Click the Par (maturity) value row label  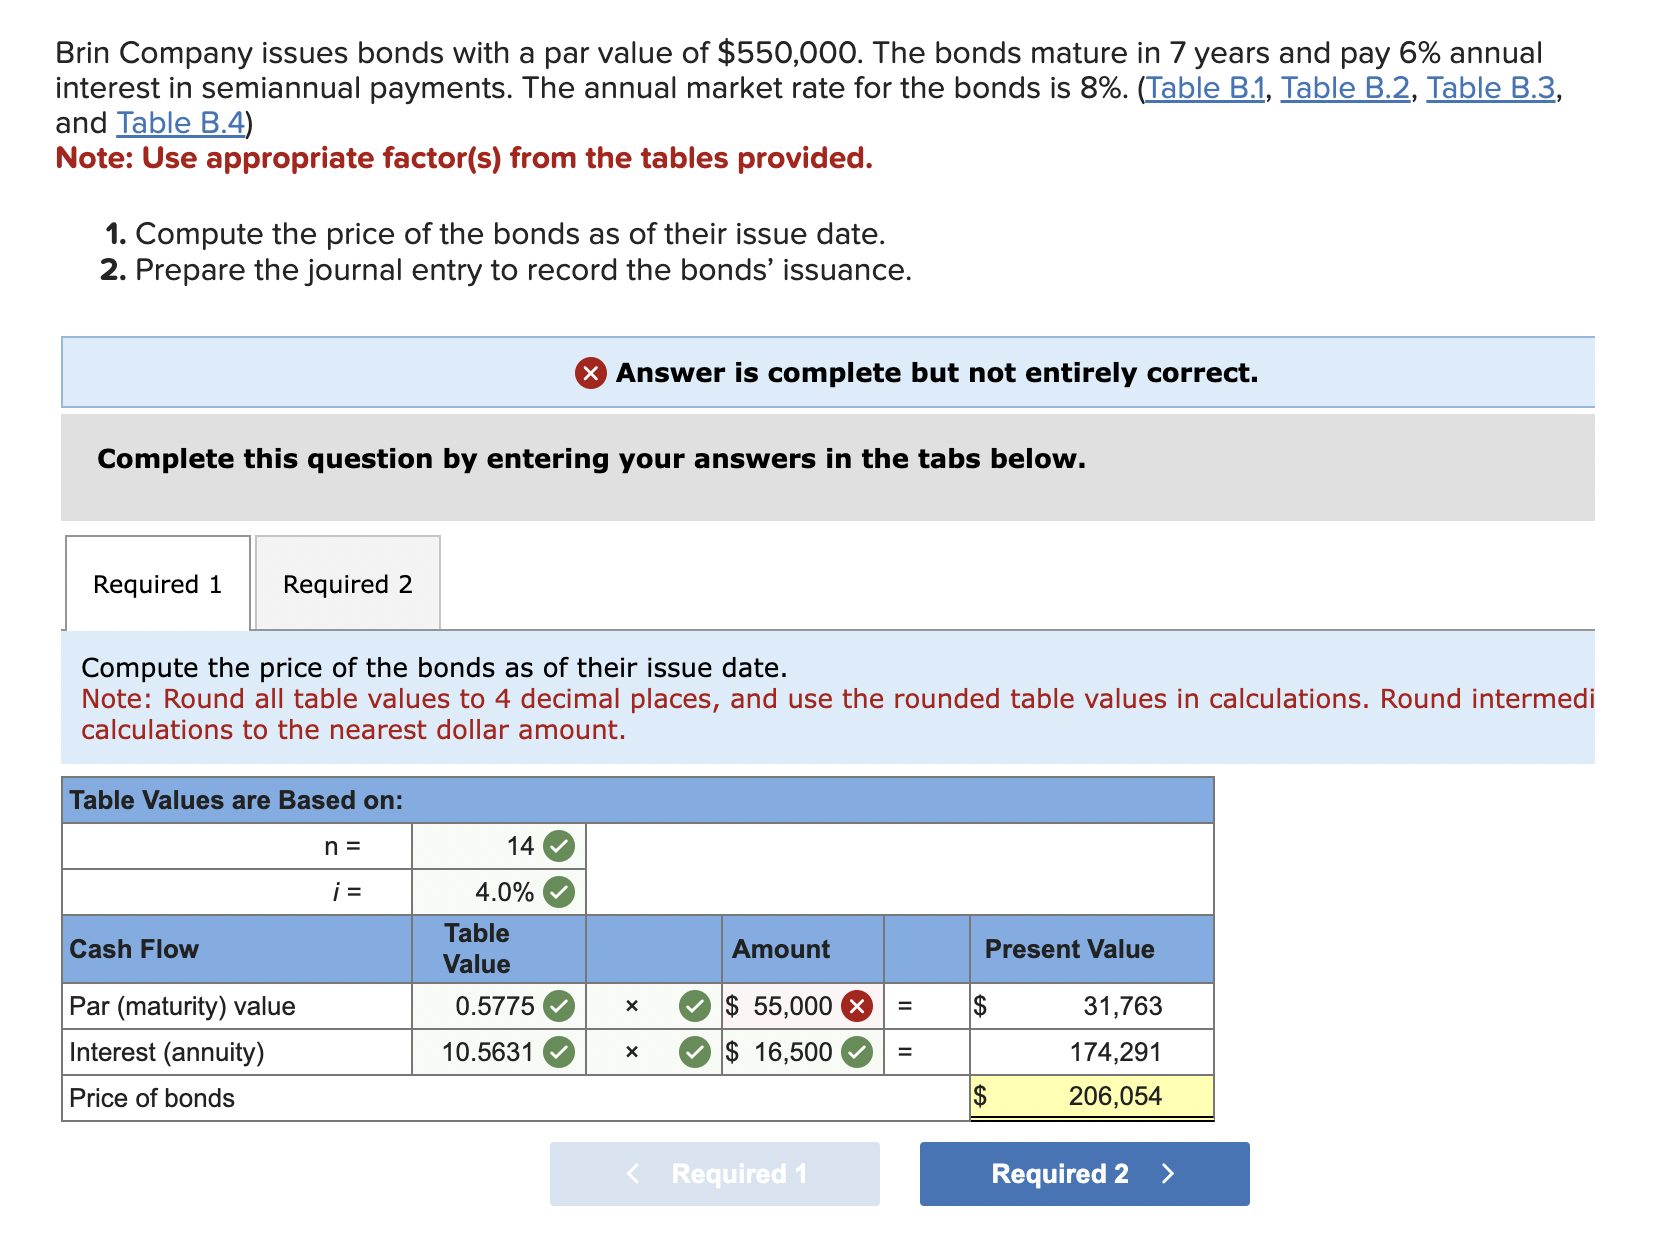(x=182, y=1006)
